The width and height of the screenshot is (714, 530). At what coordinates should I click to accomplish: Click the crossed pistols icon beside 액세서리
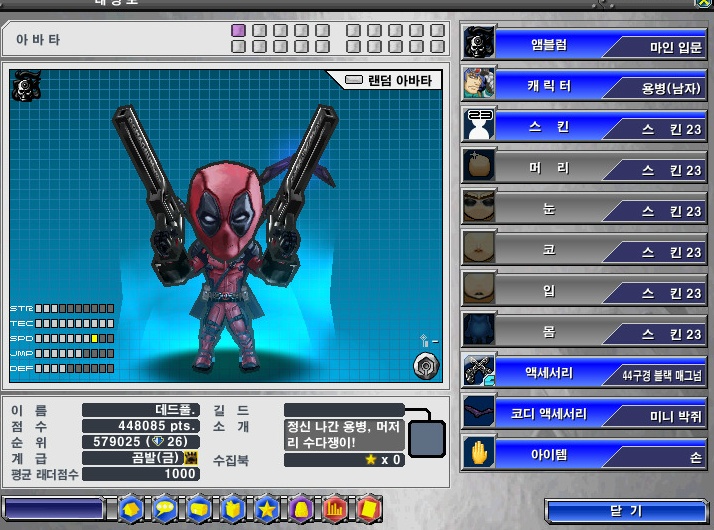(479, 371)
